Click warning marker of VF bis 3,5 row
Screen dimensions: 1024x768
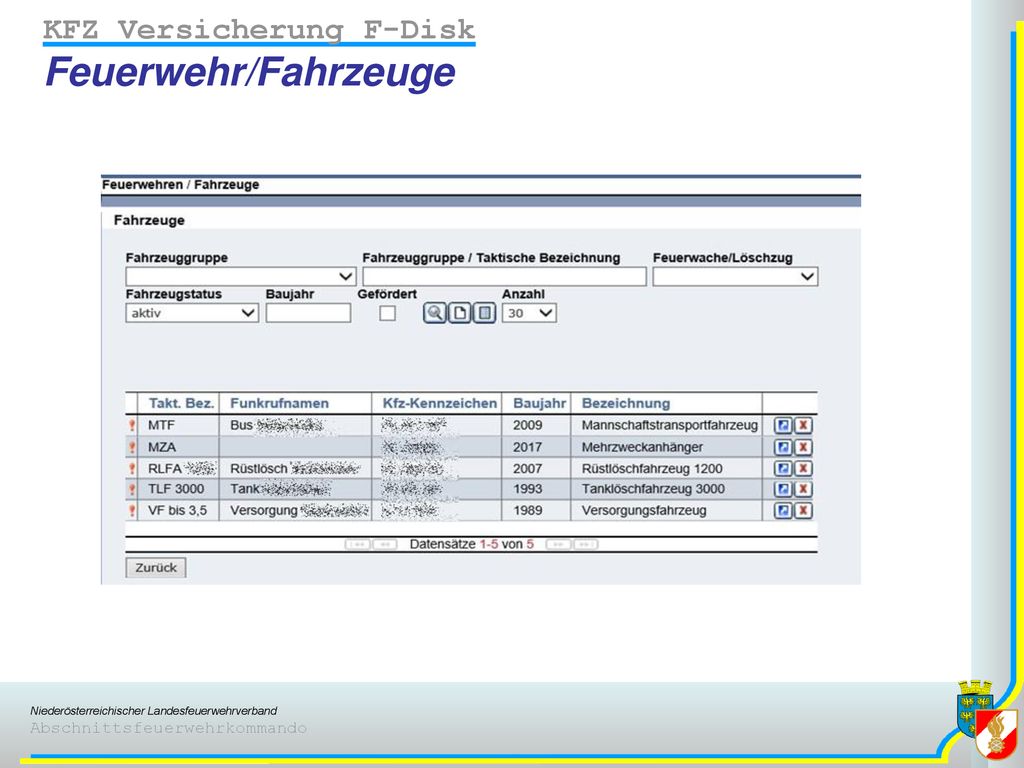(132, 511)
